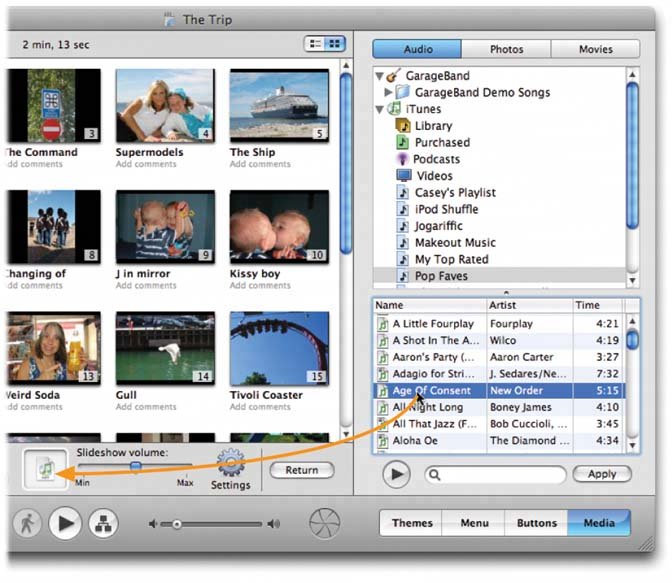Select the Purchased playlist icon
This screenshot has height=583, width=672.
pos(404,142)
